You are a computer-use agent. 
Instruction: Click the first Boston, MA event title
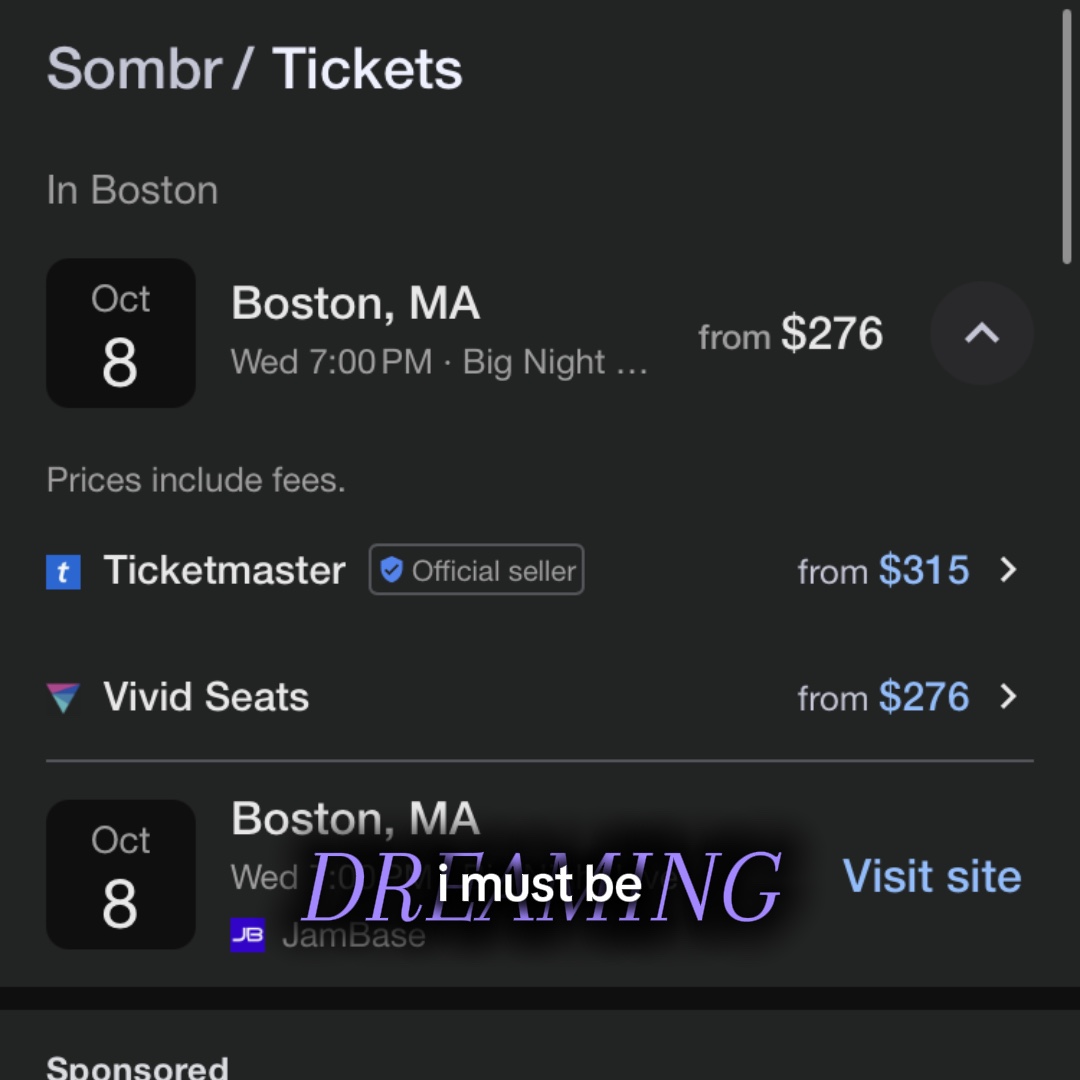coord(355,303)
